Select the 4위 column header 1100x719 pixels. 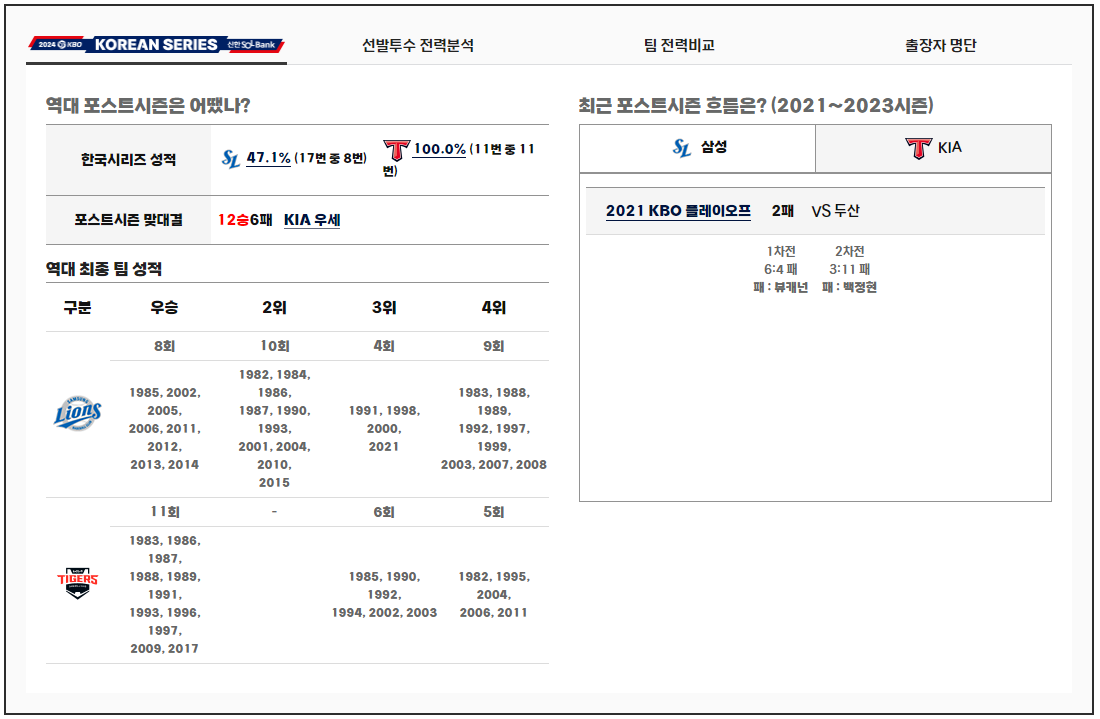tap(494, 307)
